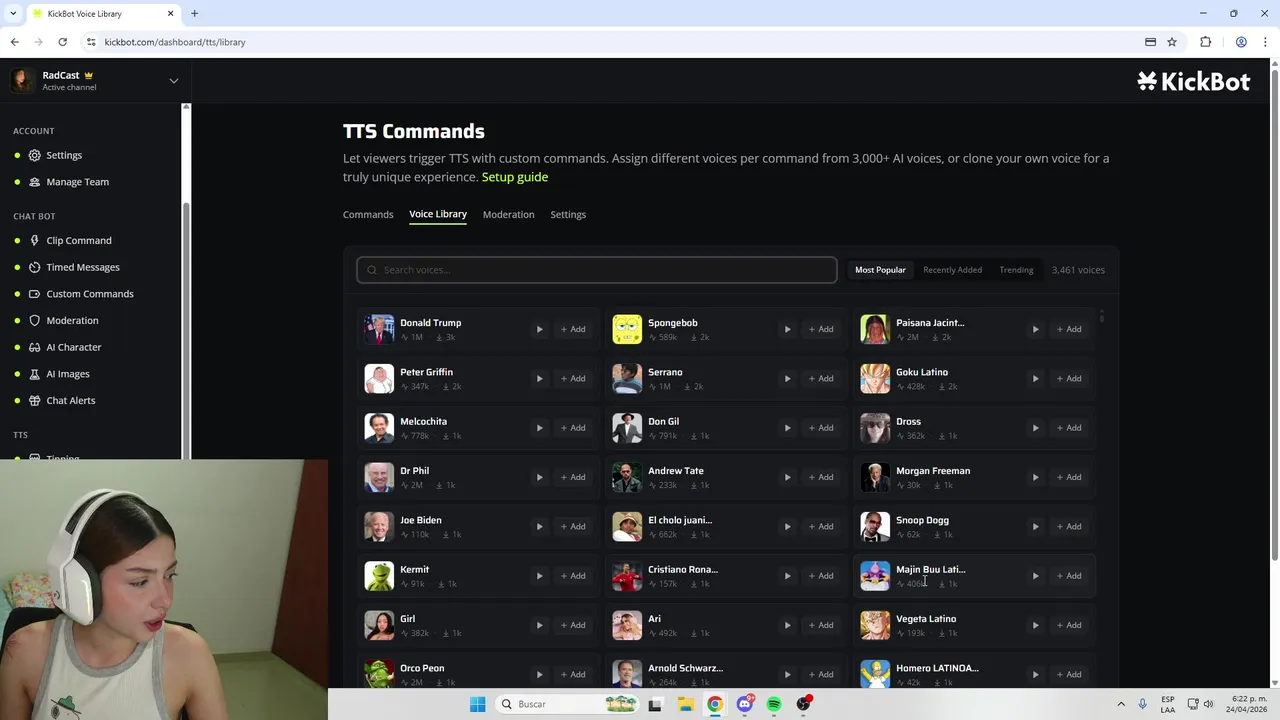Play the Andrew Tate voice preview
The width and height of the screenshot is (1280, 720).
[787, 477]
